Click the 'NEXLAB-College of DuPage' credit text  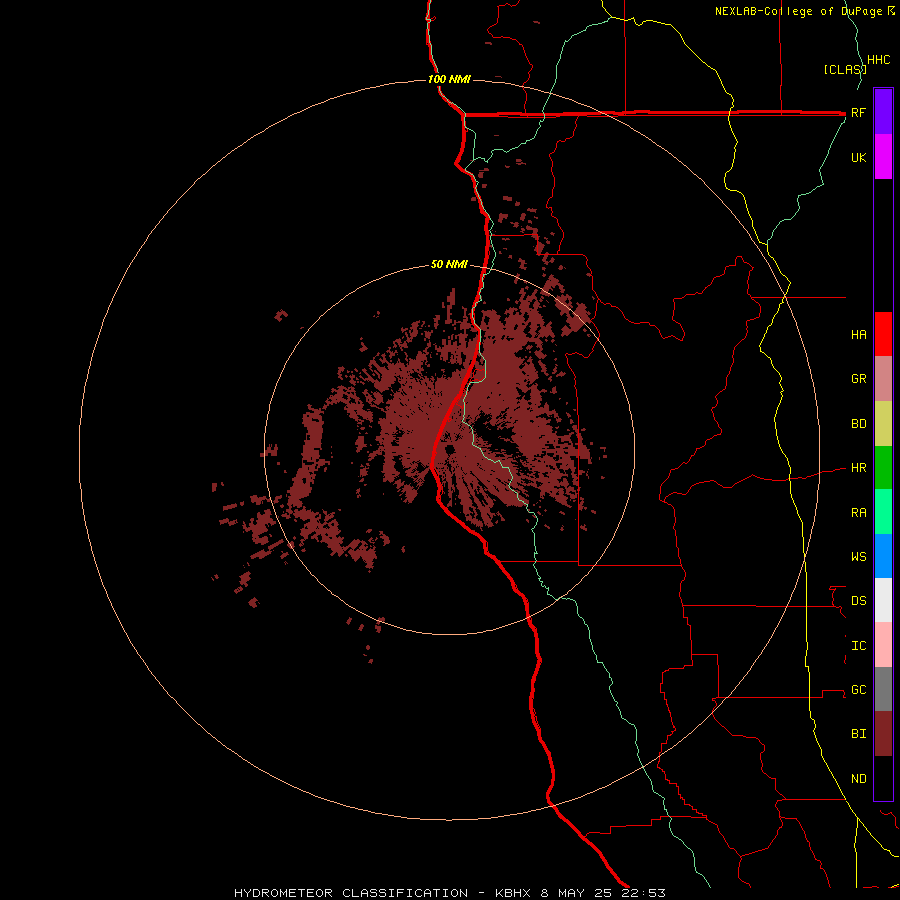tap(800, 11)
